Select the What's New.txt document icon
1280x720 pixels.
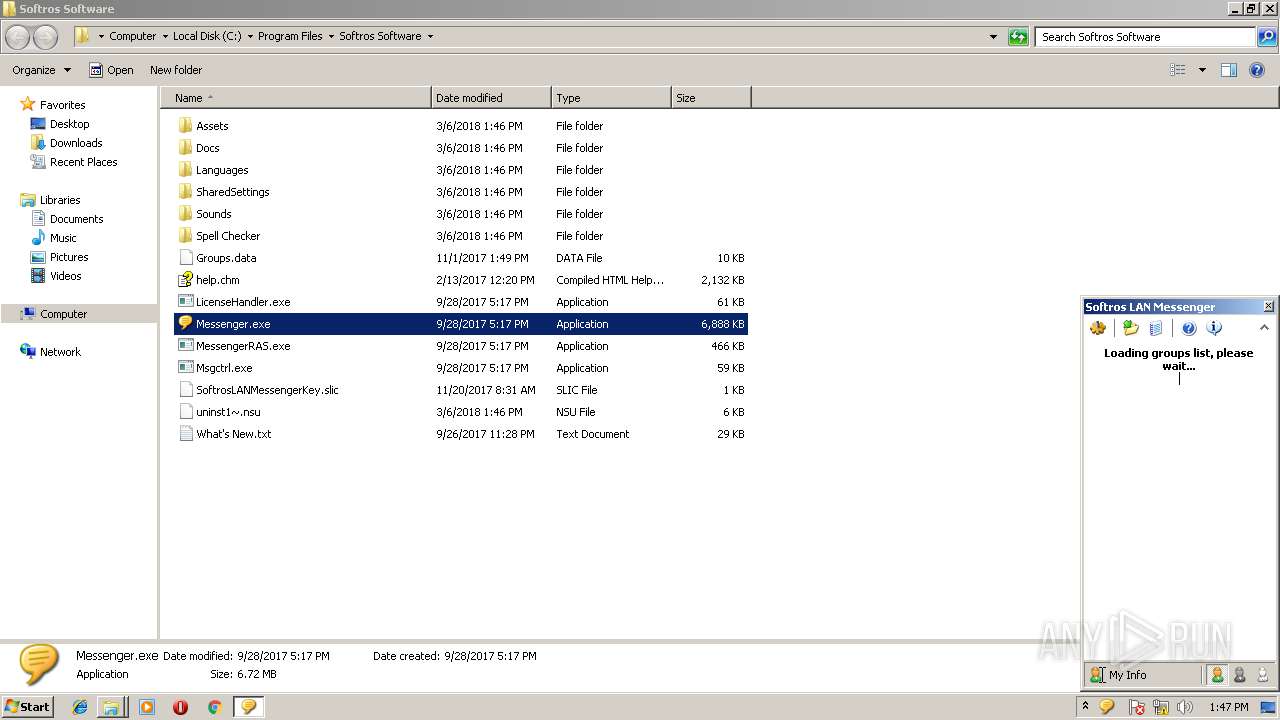(185, 433)
